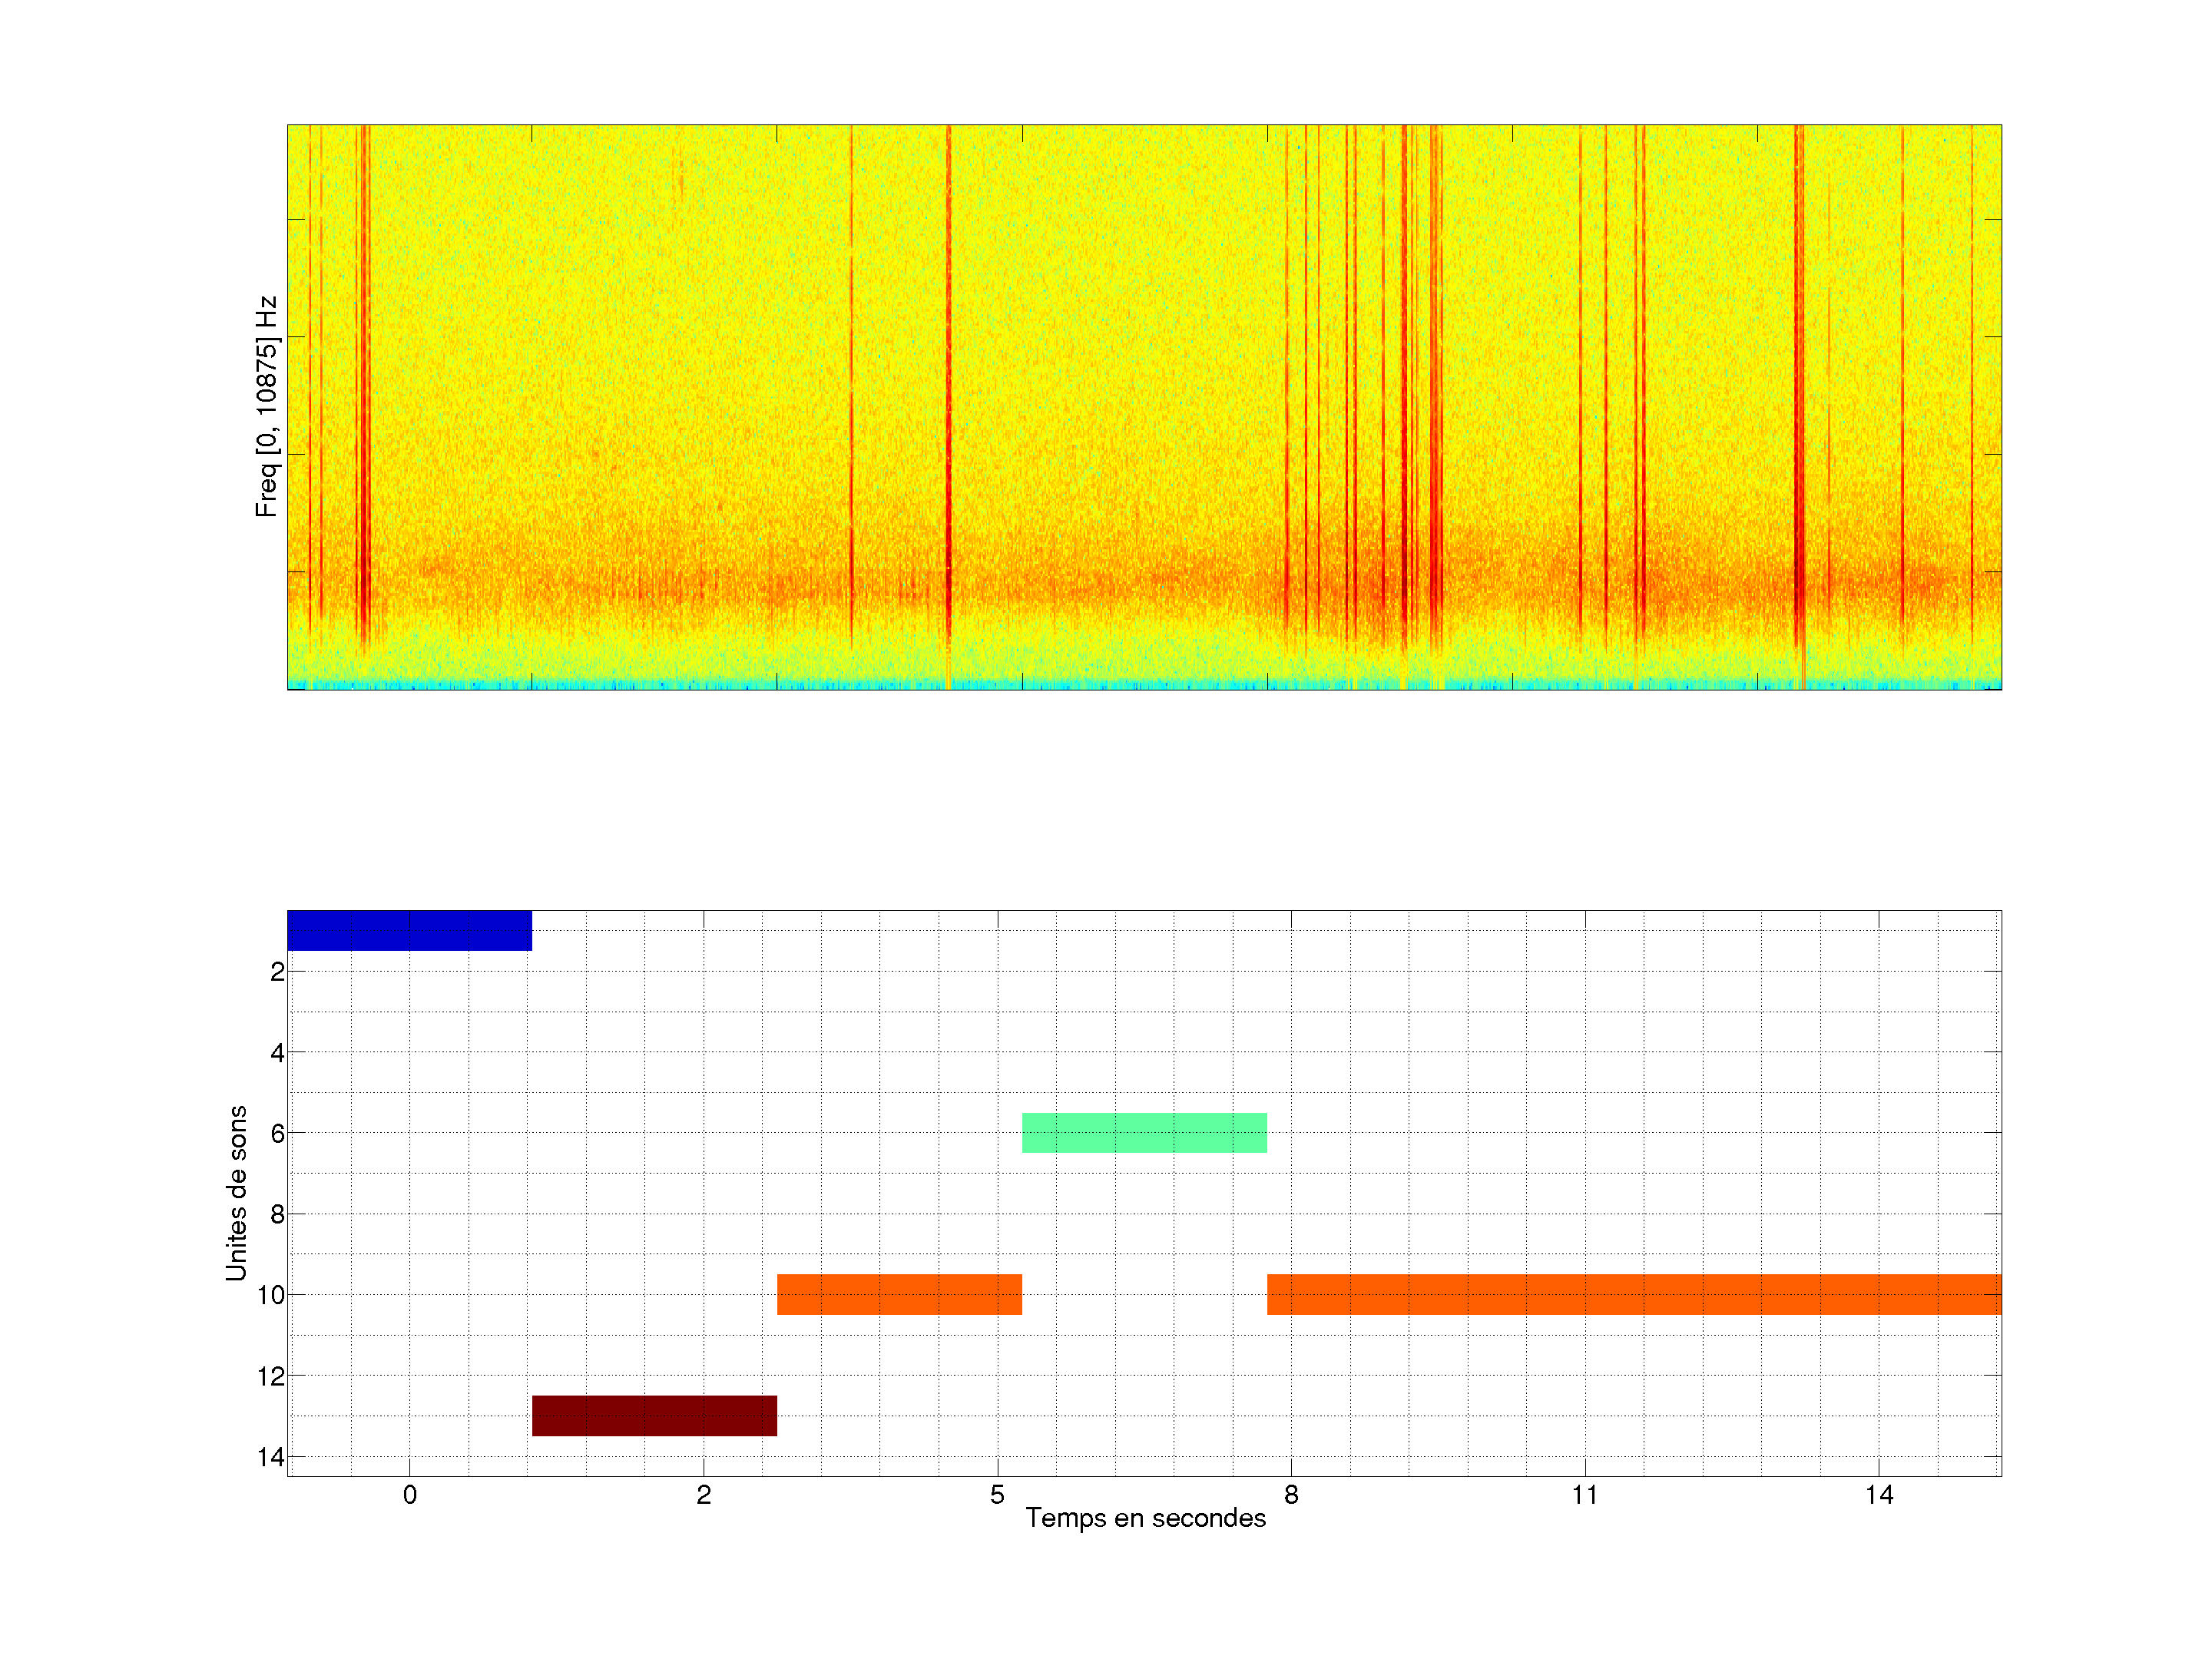Click x-axis tick label 11
Screen dimensions: 2212x1659
(1585, 1495)
